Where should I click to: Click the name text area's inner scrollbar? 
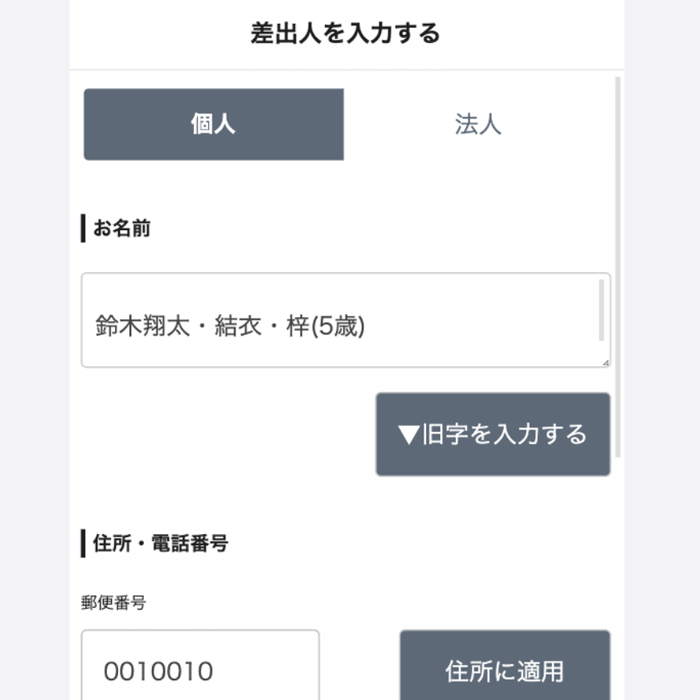601,310
